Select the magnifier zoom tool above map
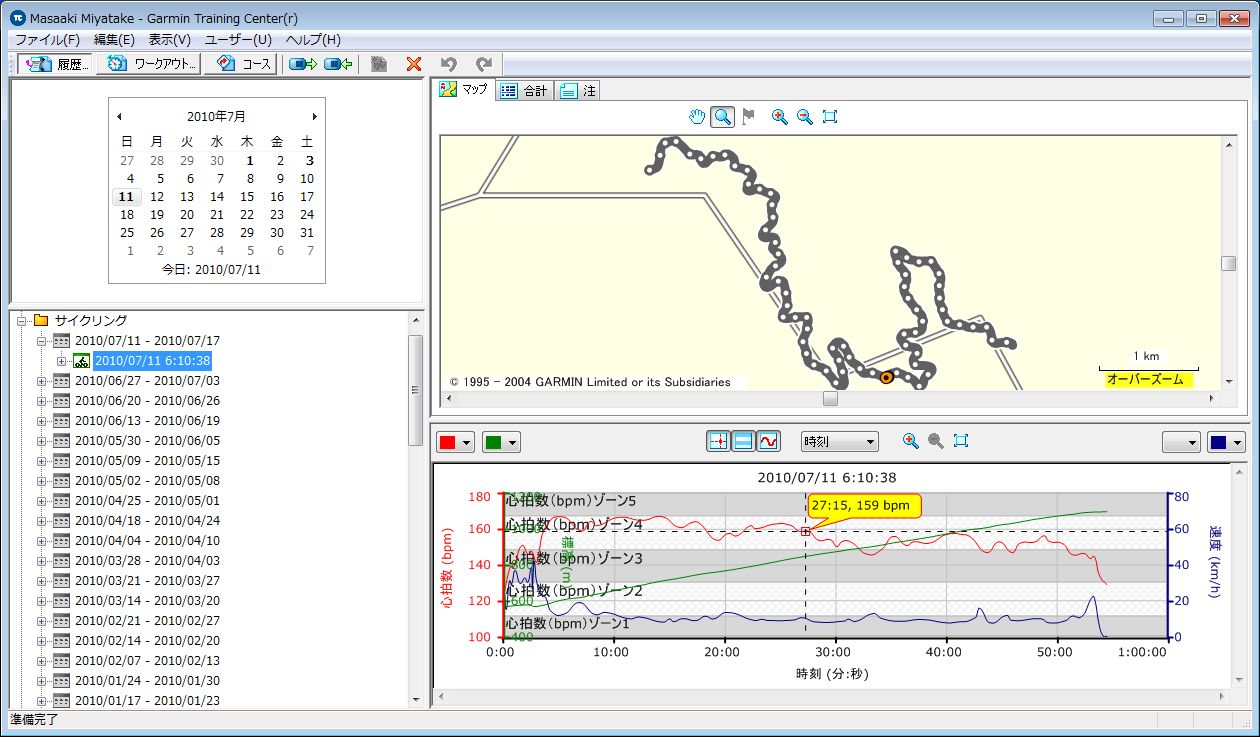1260x737 pixels. [x=721, y=117]
